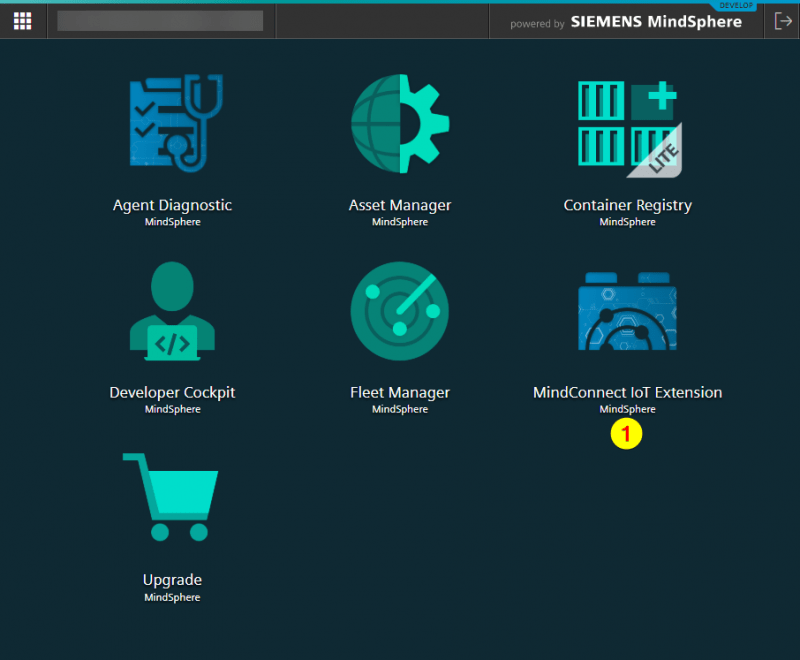
Task: Click the search field in the header
Action: pyautogui.click(x=158, y=20)
